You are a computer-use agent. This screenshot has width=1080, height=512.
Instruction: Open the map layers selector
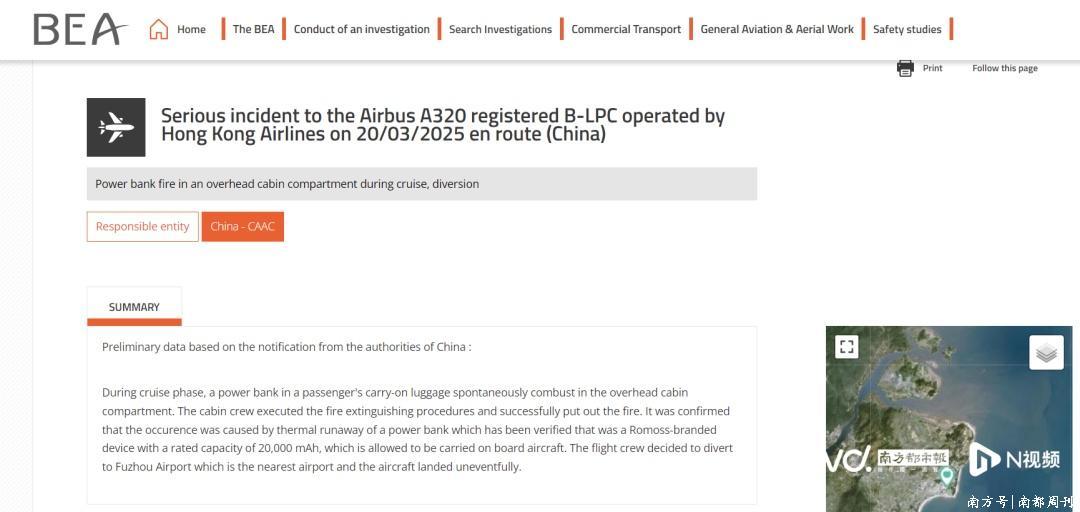pos(1046,352)
